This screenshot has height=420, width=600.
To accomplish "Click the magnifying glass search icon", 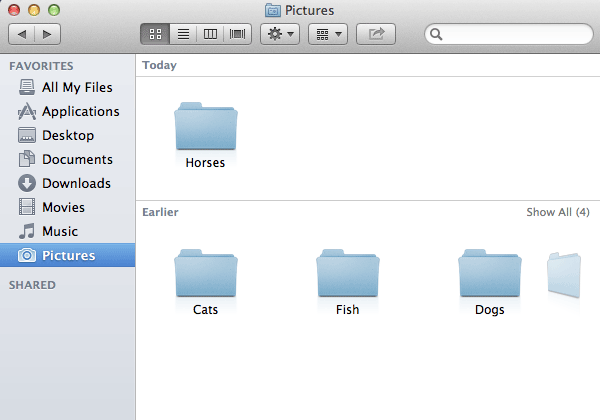I will click(x=436, y=34).
